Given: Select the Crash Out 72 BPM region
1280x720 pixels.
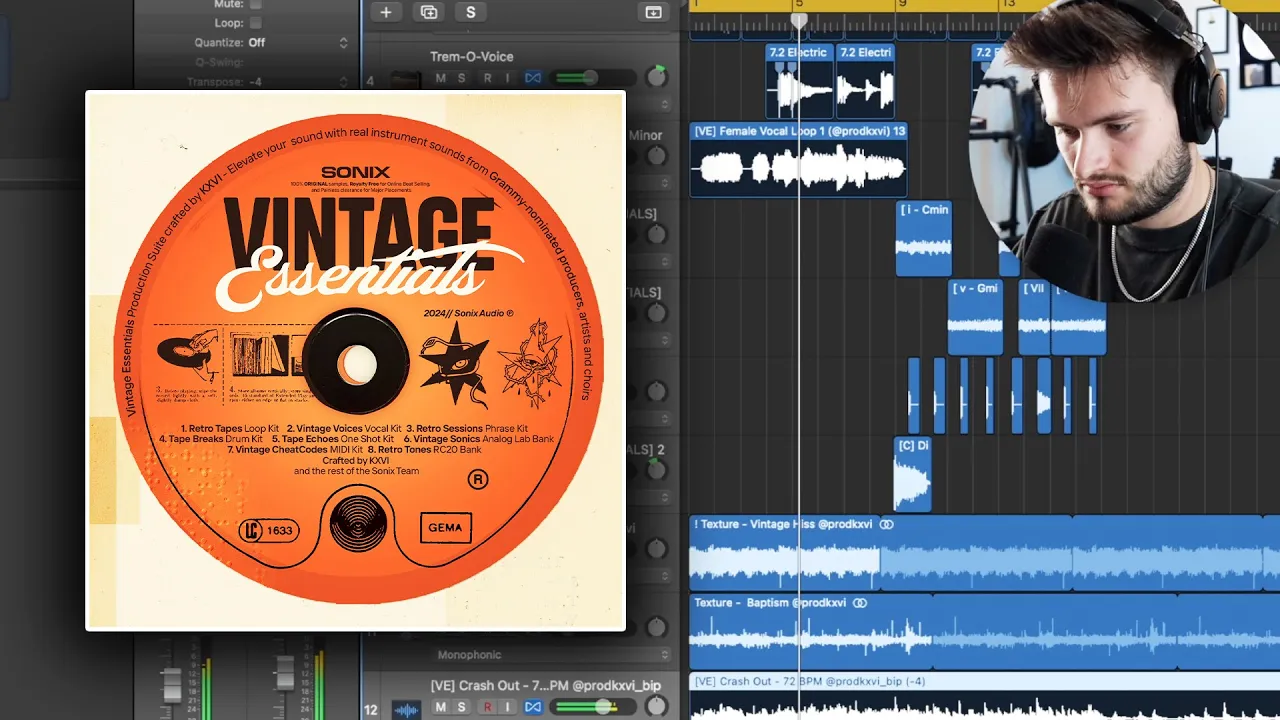Looking at the screenshot, I should tap(985, 697).
